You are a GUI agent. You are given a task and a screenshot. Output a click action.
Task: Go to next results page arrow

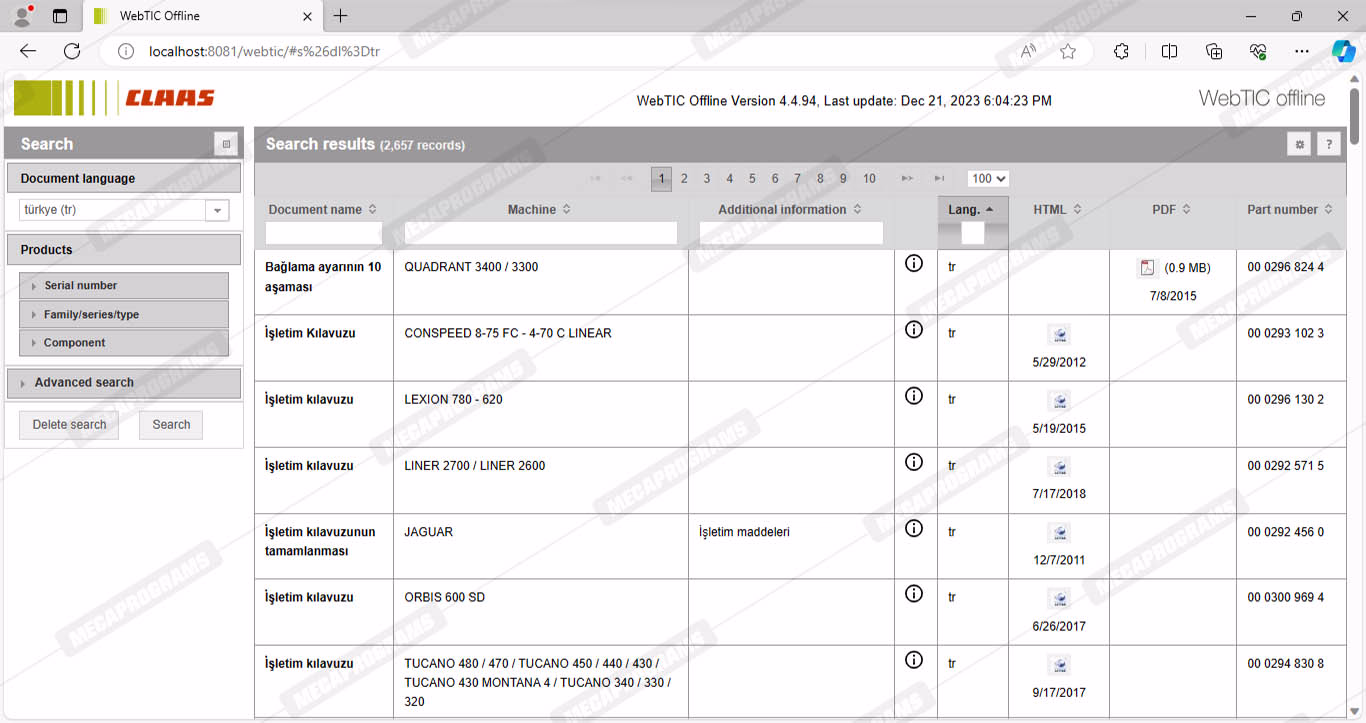[x=907, y=179]
